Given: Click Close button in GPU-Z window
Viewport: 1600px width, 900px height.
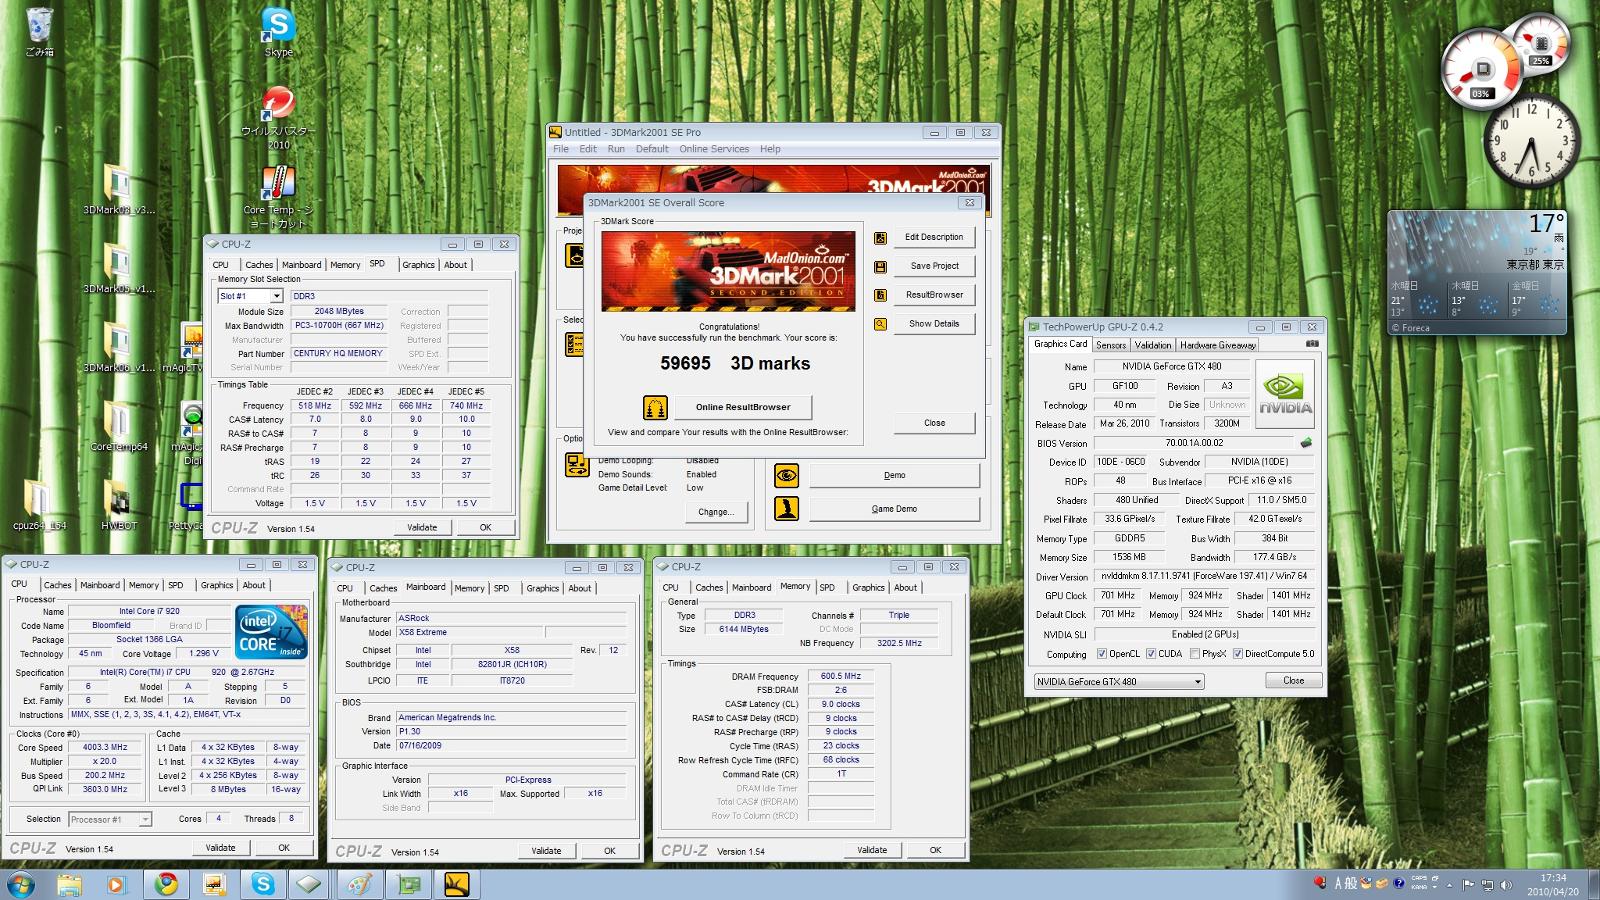Looking at the screenshot, I should pyautogui.click(x=1293, y=680).
